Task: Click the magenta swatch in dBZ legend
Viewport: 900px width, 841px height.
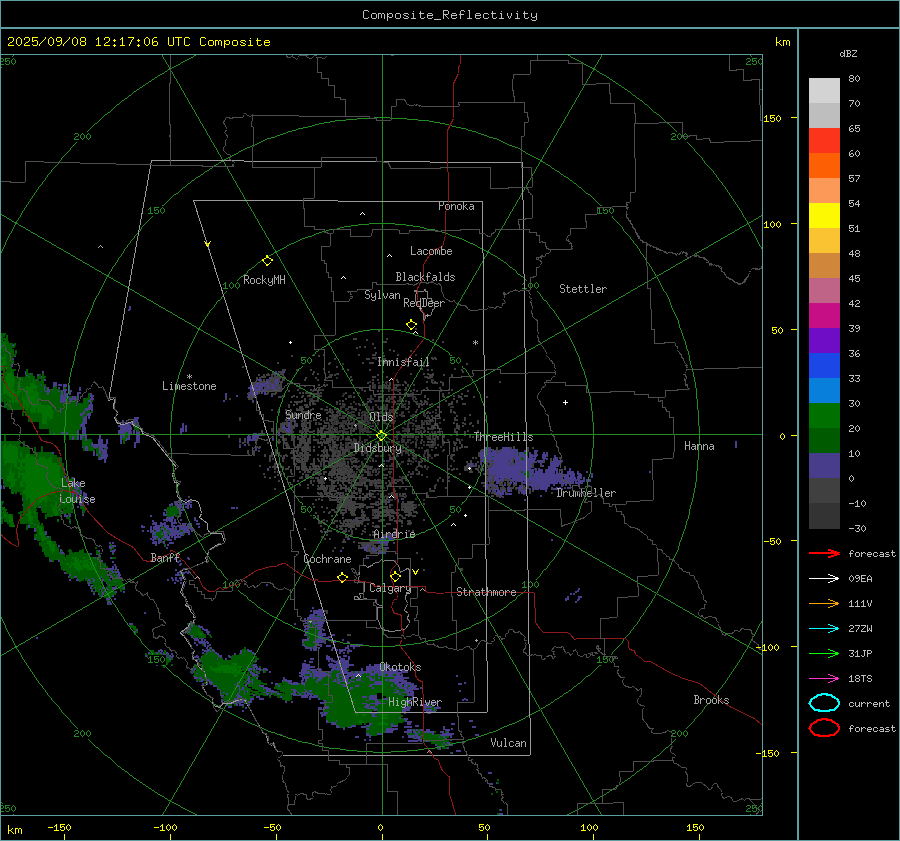Action: [x=824, y=316]
